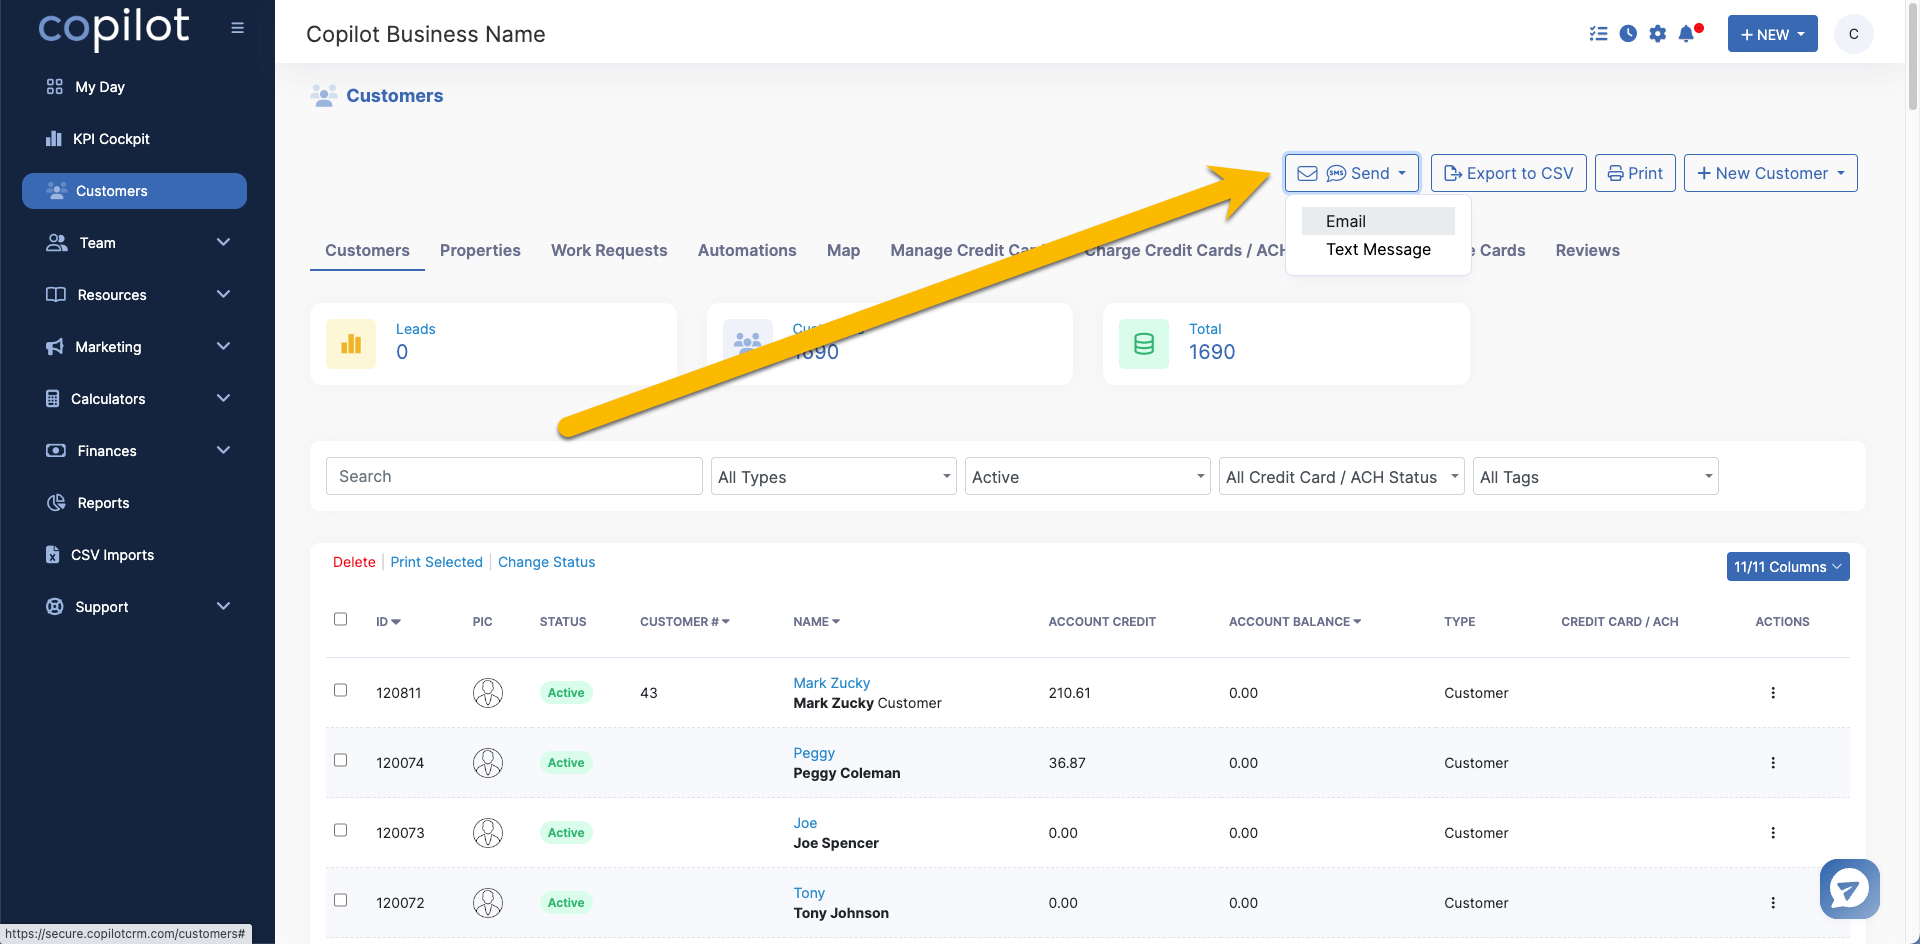Open the settings gear icon

point(1658,34)
